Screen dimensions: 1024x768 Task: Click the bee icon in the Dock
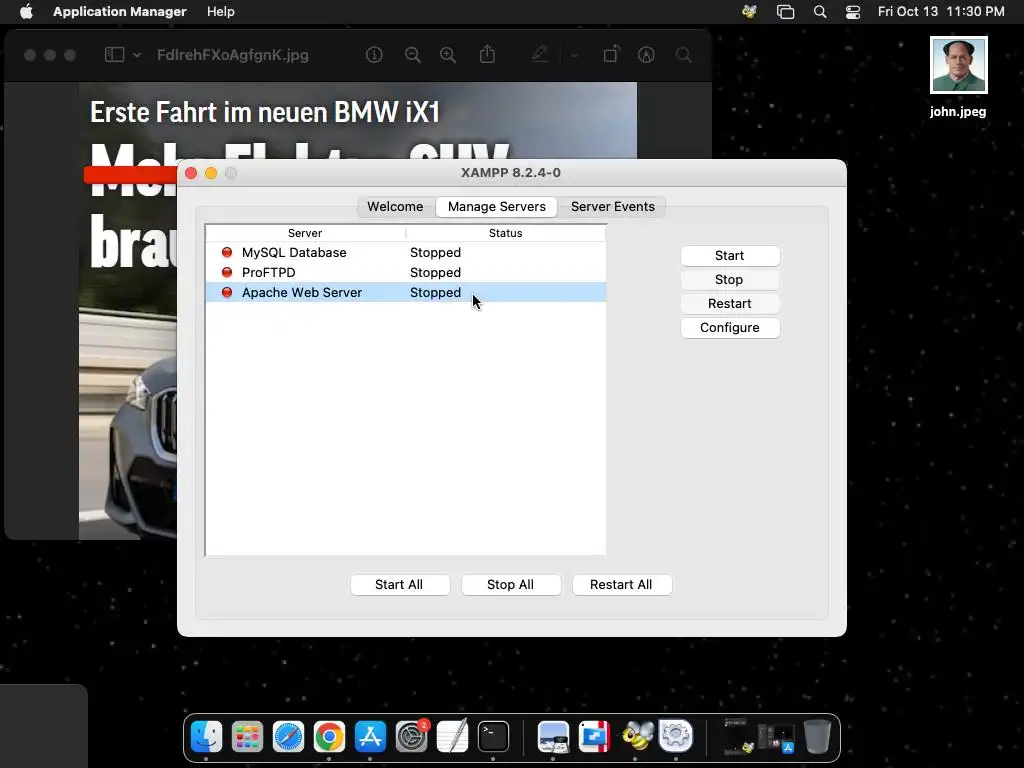(x=635, y=737)
